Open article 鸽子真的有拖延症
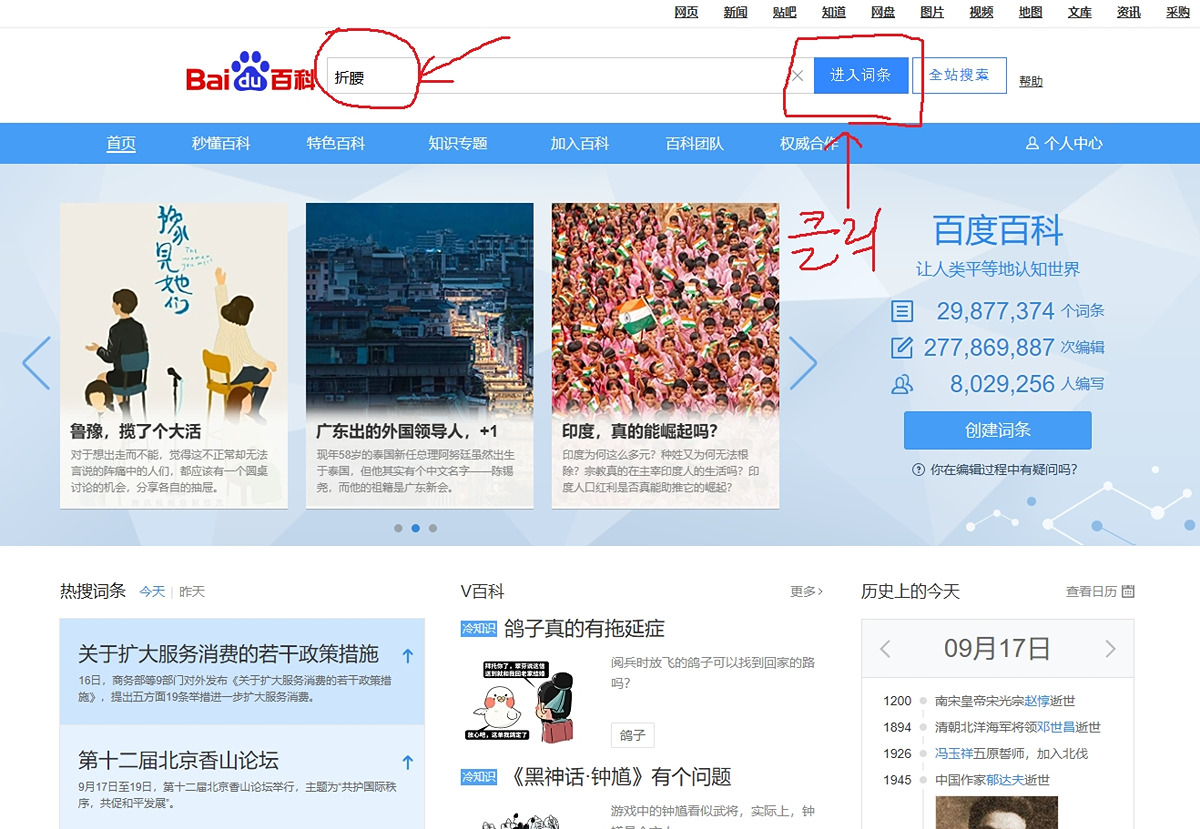The height and width of the screenshot is (829, 1200). [x=585, y=628]
